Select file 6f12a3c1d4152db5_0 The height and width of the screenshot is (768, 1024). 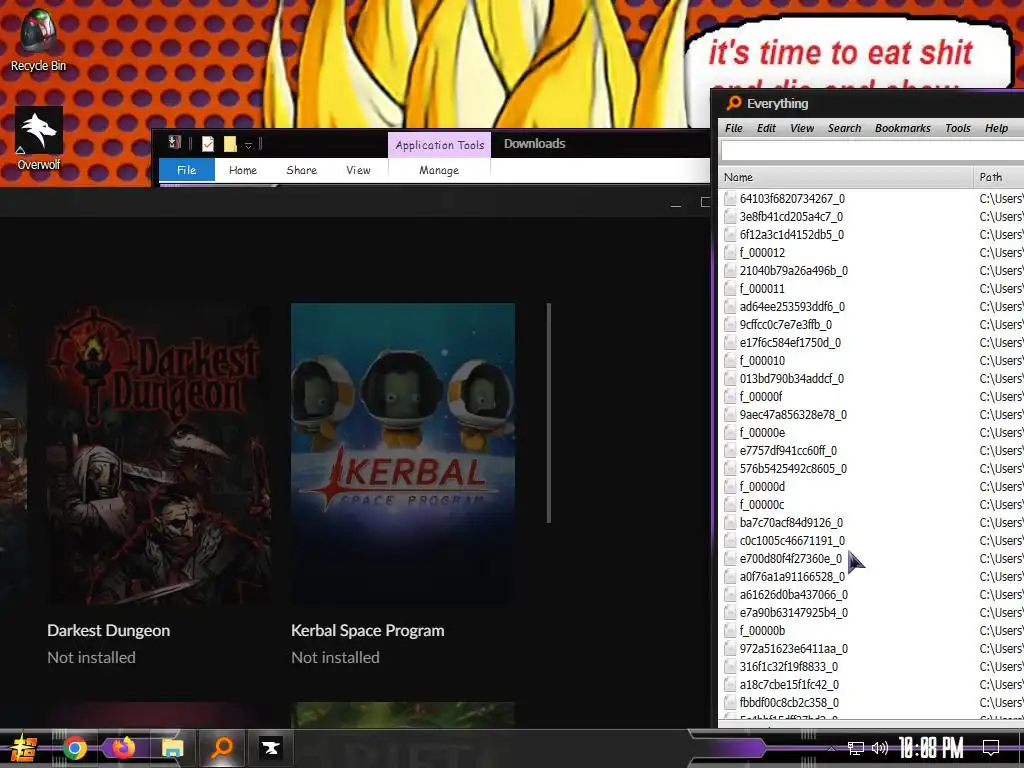(x=792, y=234)
